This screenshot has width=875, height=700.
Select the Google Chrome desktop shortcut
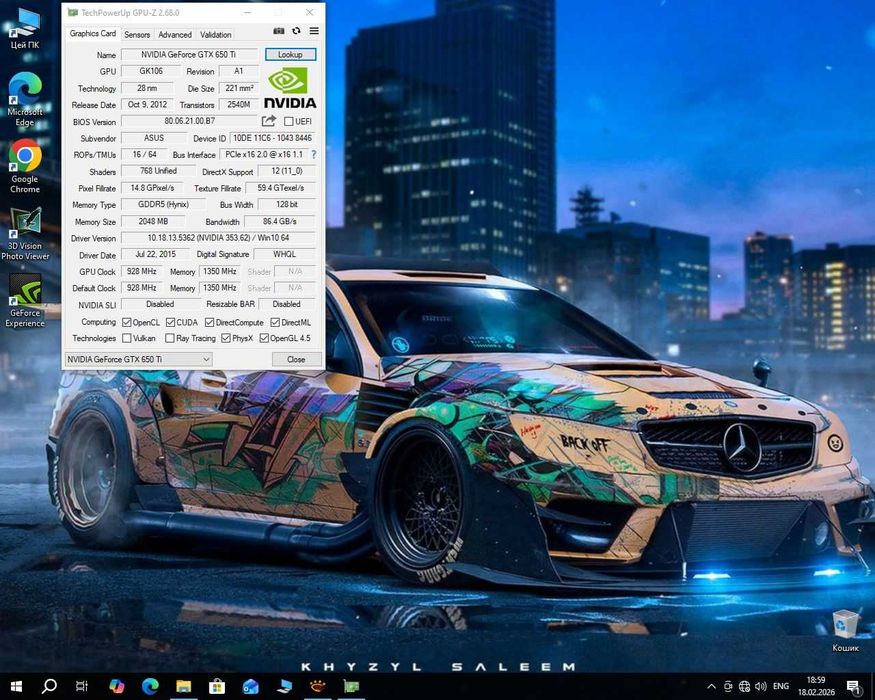(25, 166)
